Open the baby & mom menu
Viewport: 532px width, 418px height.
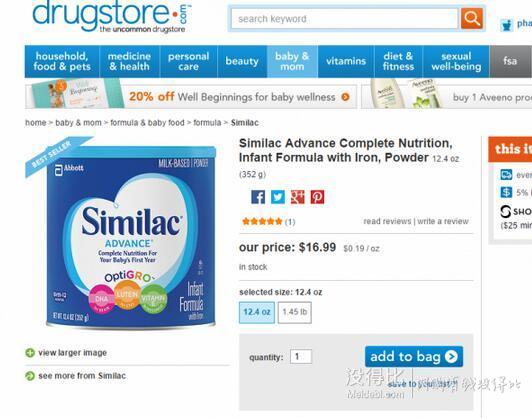coord(292,61)
